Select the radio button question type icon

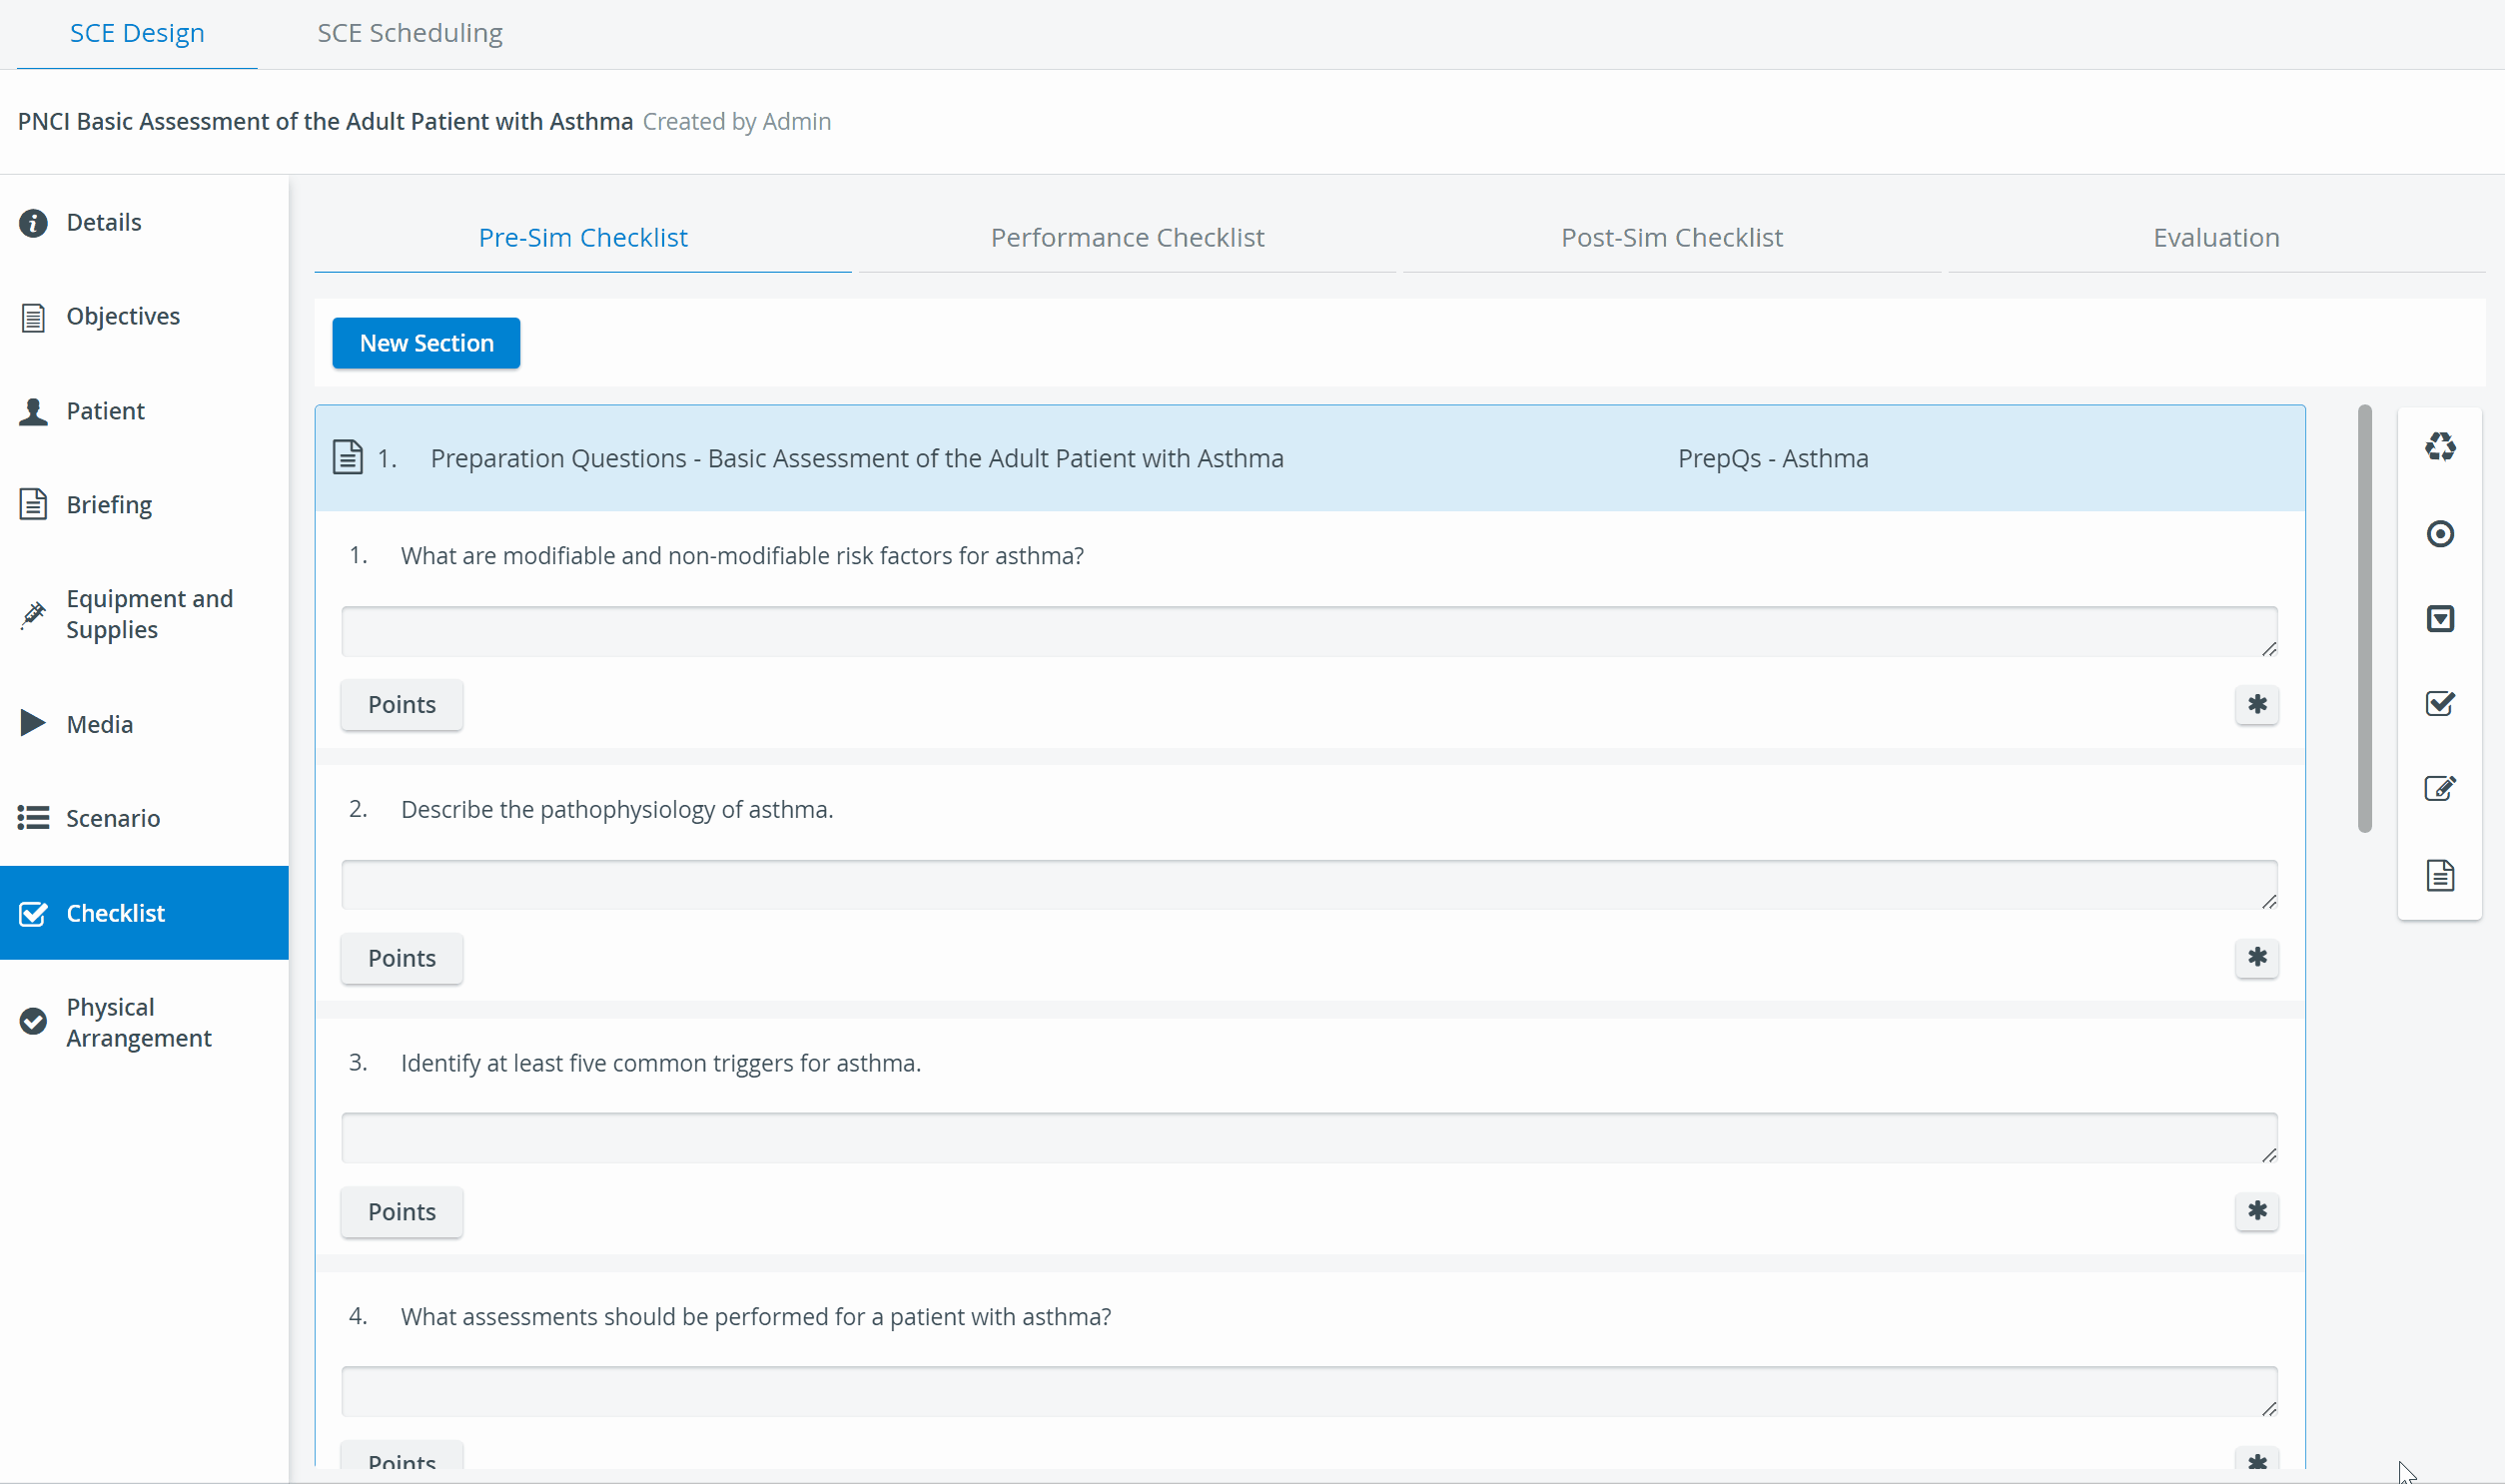click(x=2439, y=534)
